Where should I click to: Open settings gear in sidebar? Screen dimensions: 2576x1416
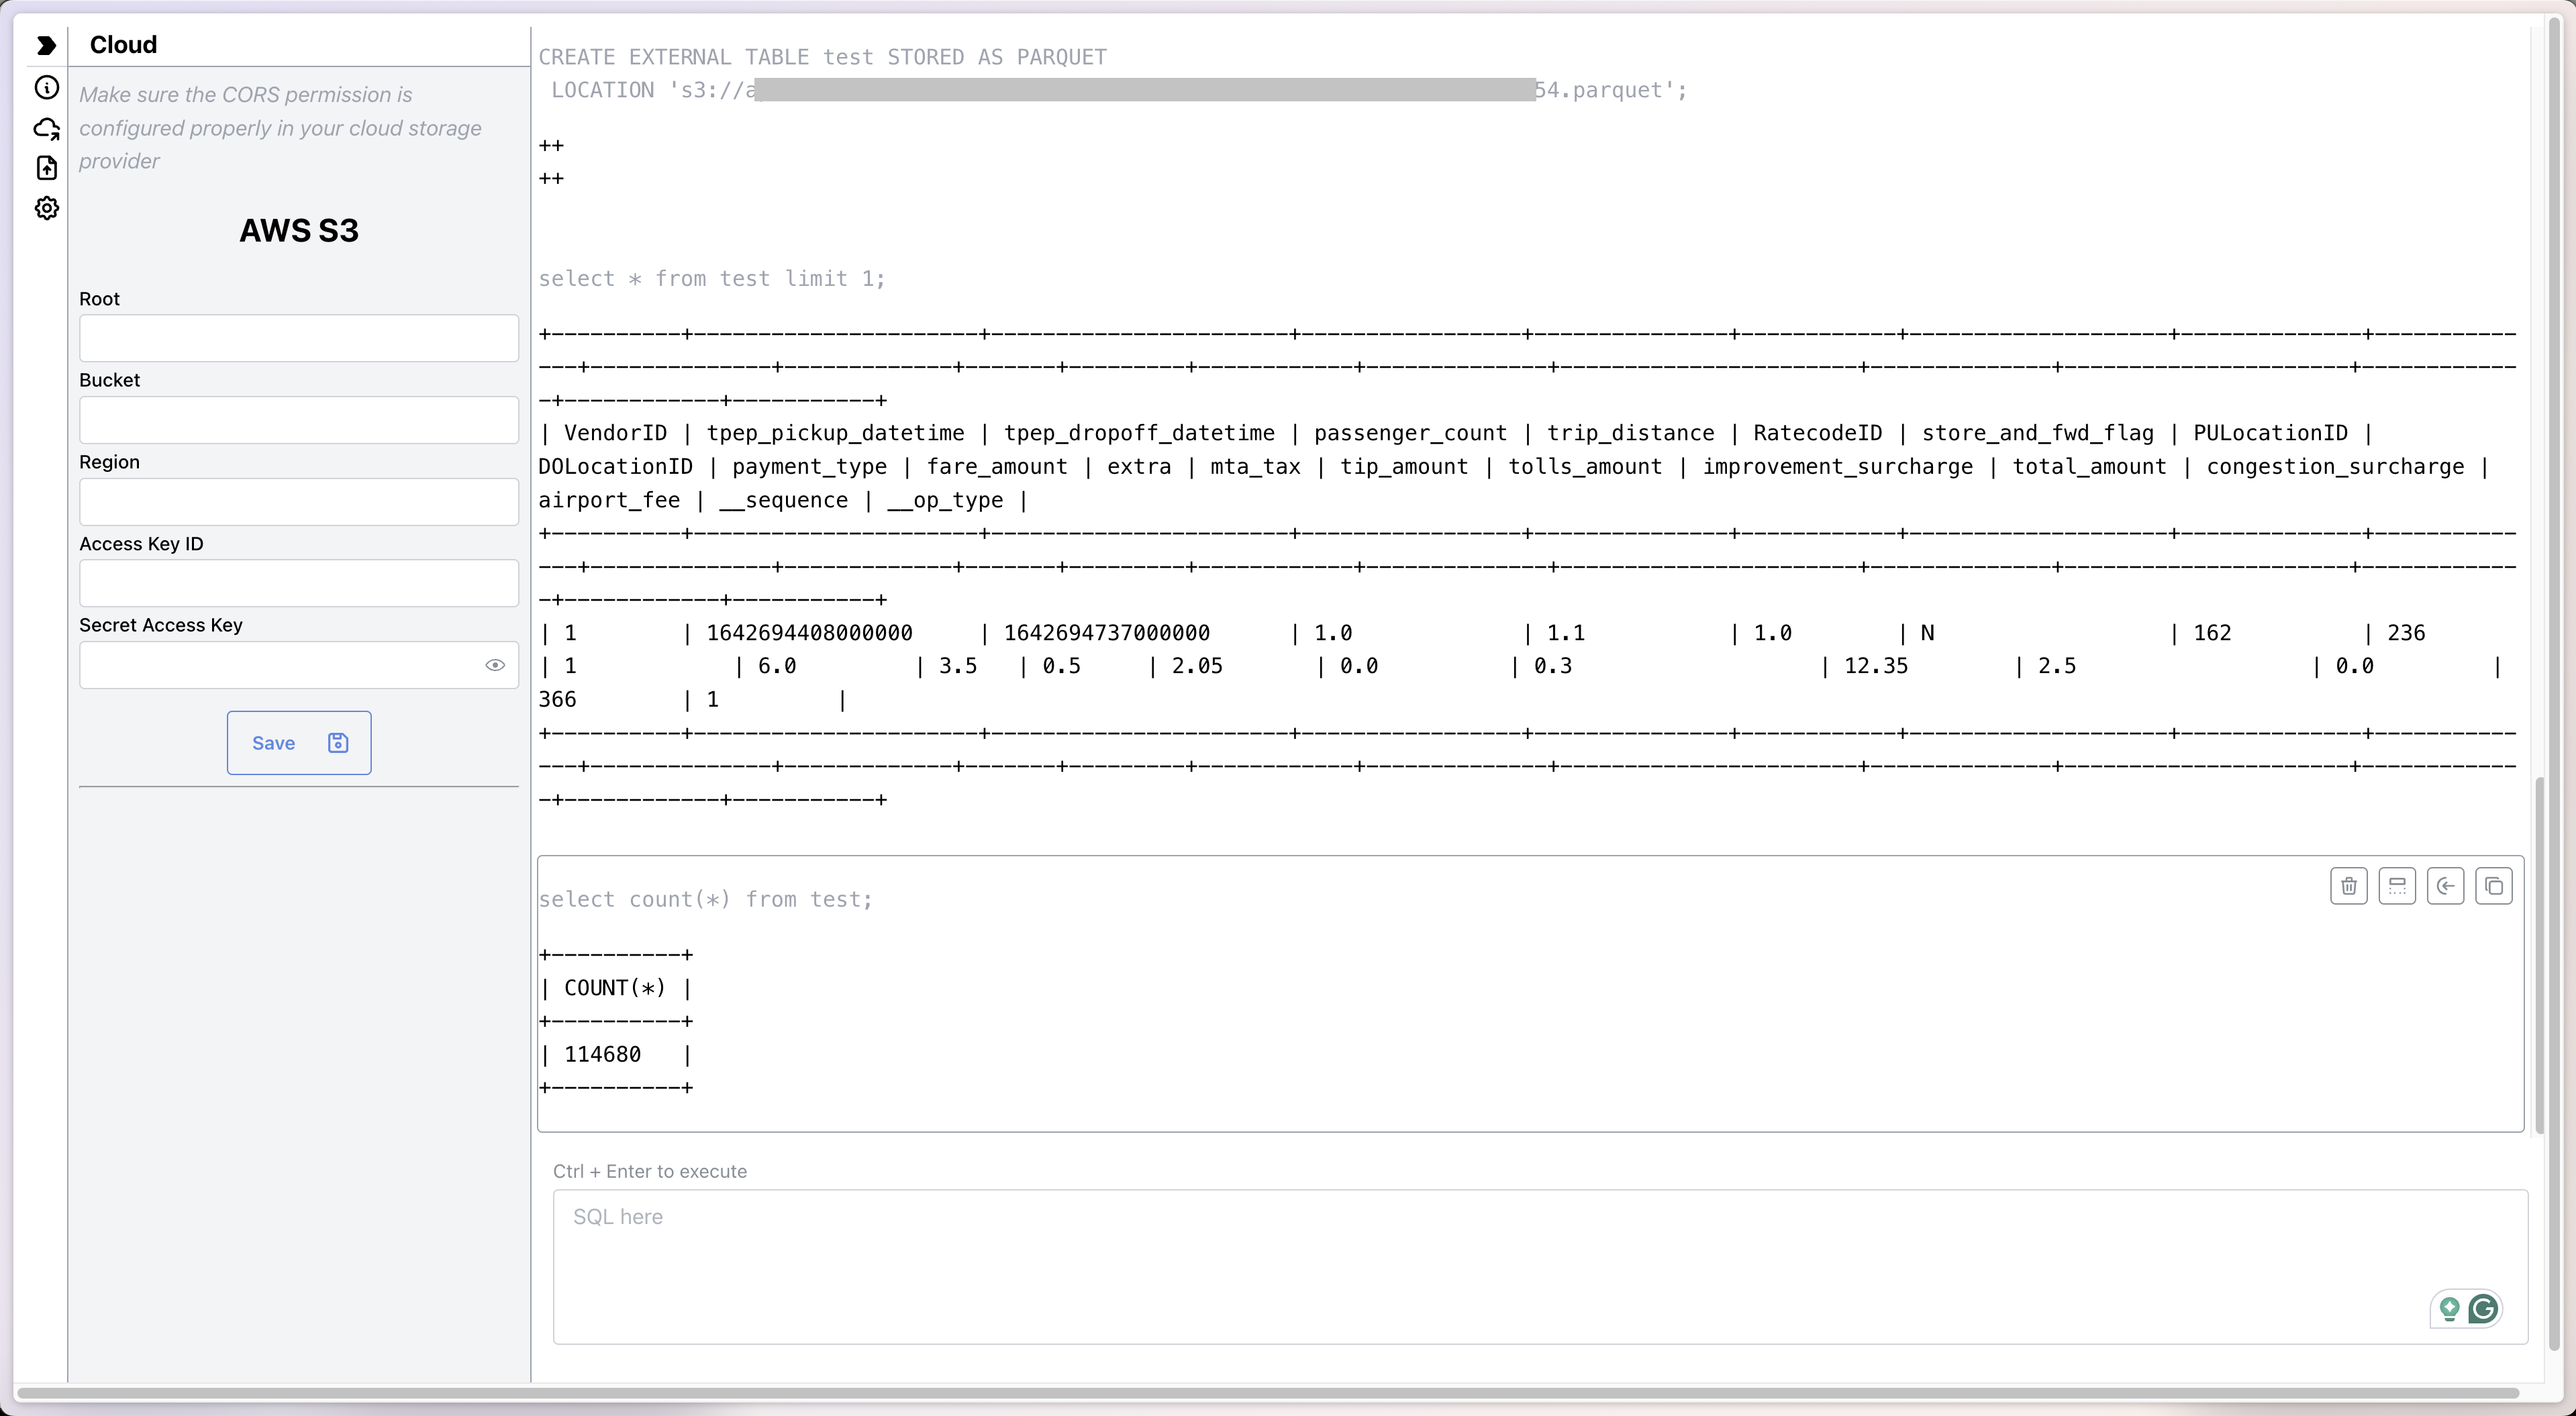pyautogui.click(x=46, y=208)
